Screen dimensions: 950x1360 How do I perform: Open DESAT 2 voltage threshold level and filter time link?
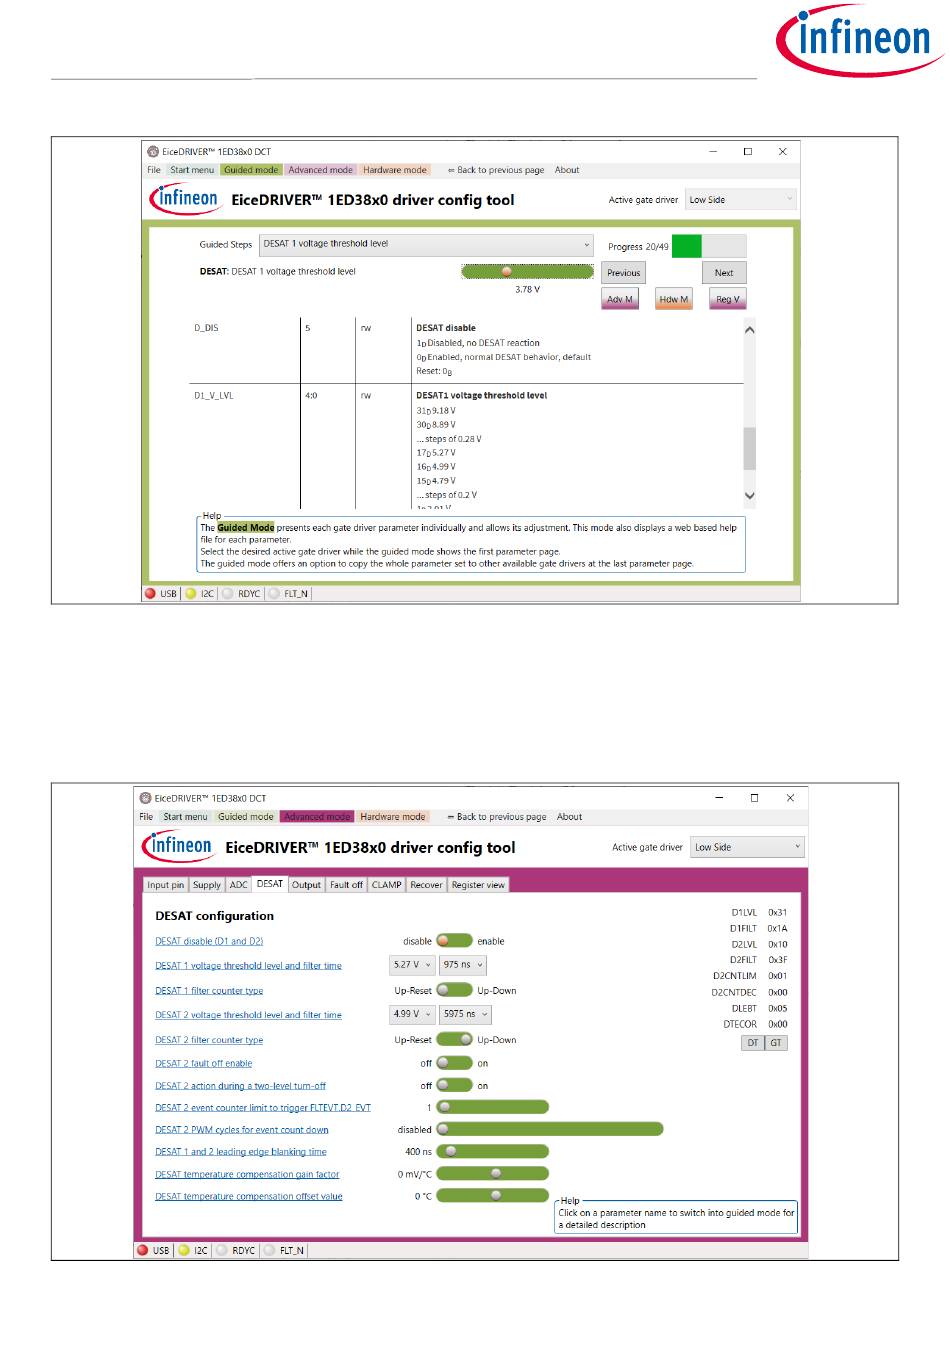[248, 1015]
